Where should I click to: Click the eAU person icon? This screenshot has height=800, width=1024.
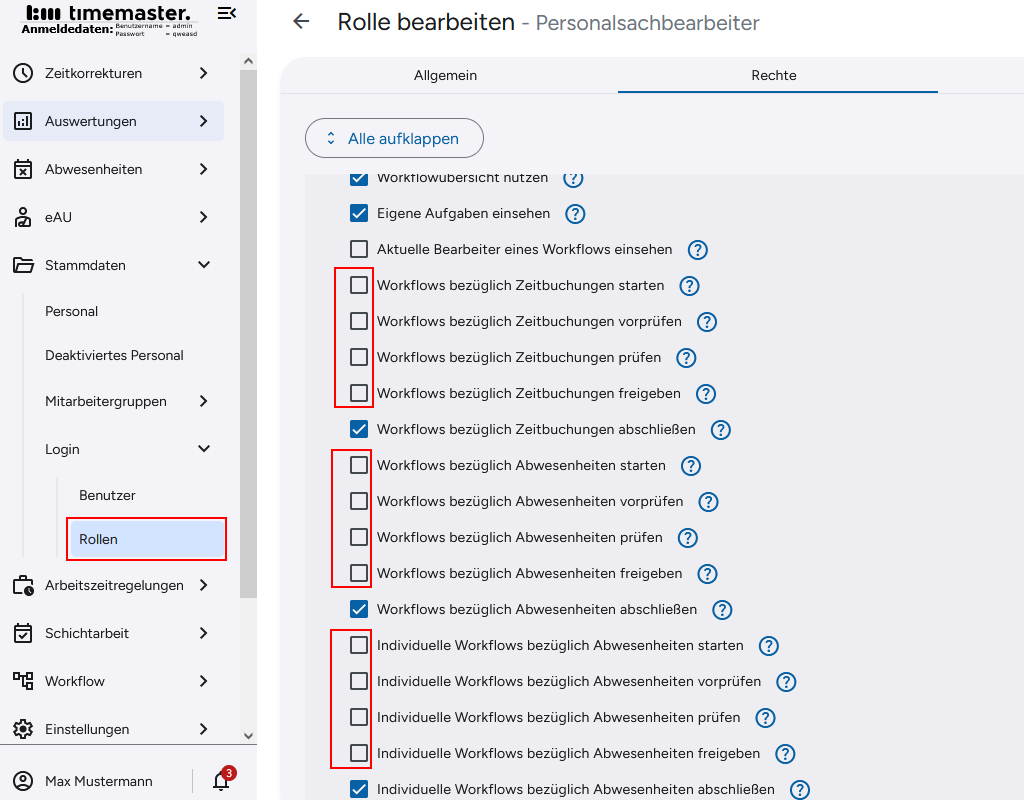22,217
